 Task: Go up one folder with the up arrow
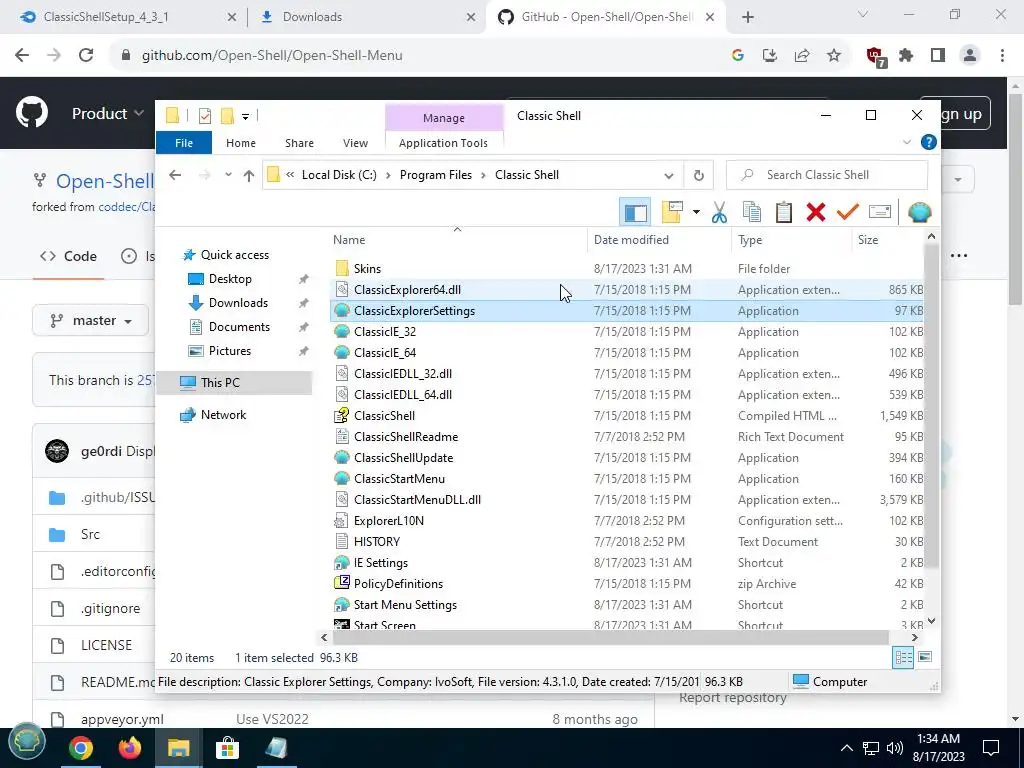[x=249, y=175]
